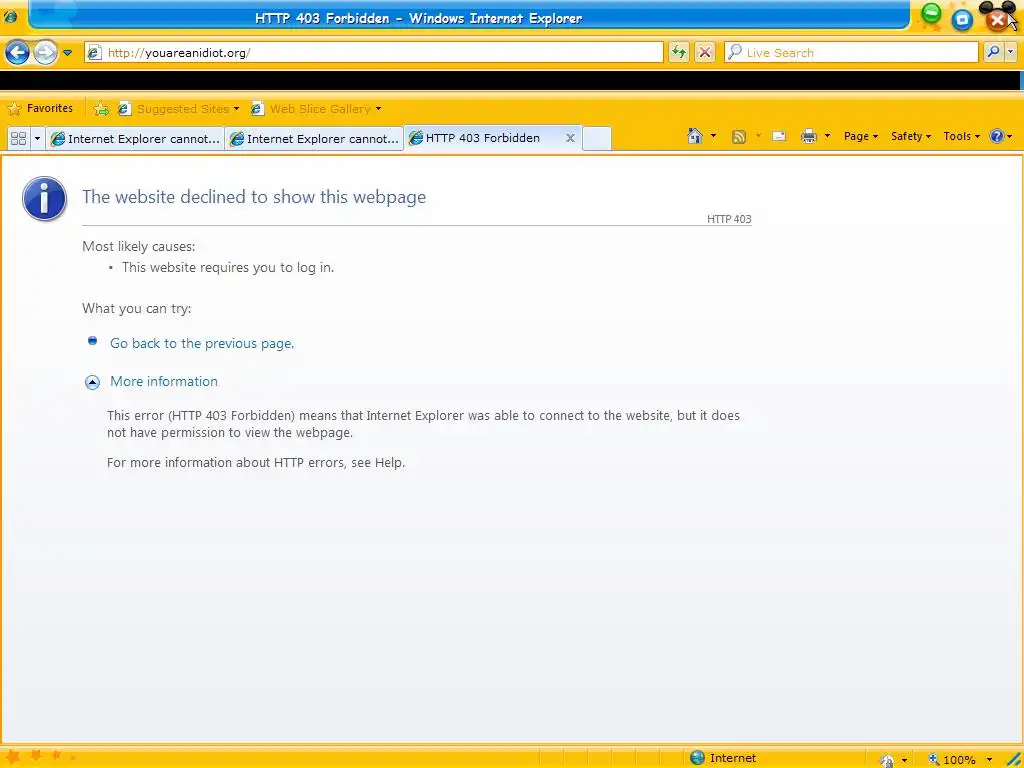Click the Forward arrow navigation button

click(45, 52)
